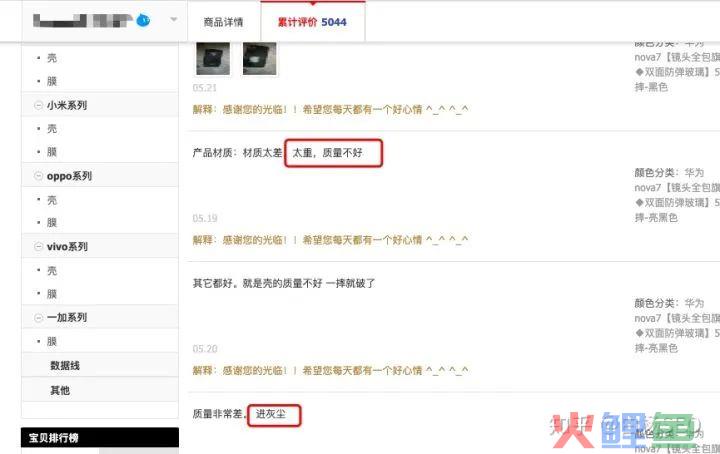Open the 数据线 category

tap(65, 365)
